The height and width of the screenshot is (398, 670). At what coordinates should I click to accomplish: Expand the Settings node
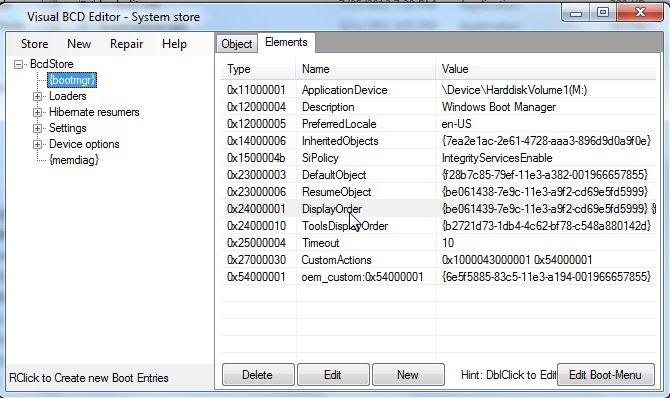pyautogui.click(x=38, y=129)
